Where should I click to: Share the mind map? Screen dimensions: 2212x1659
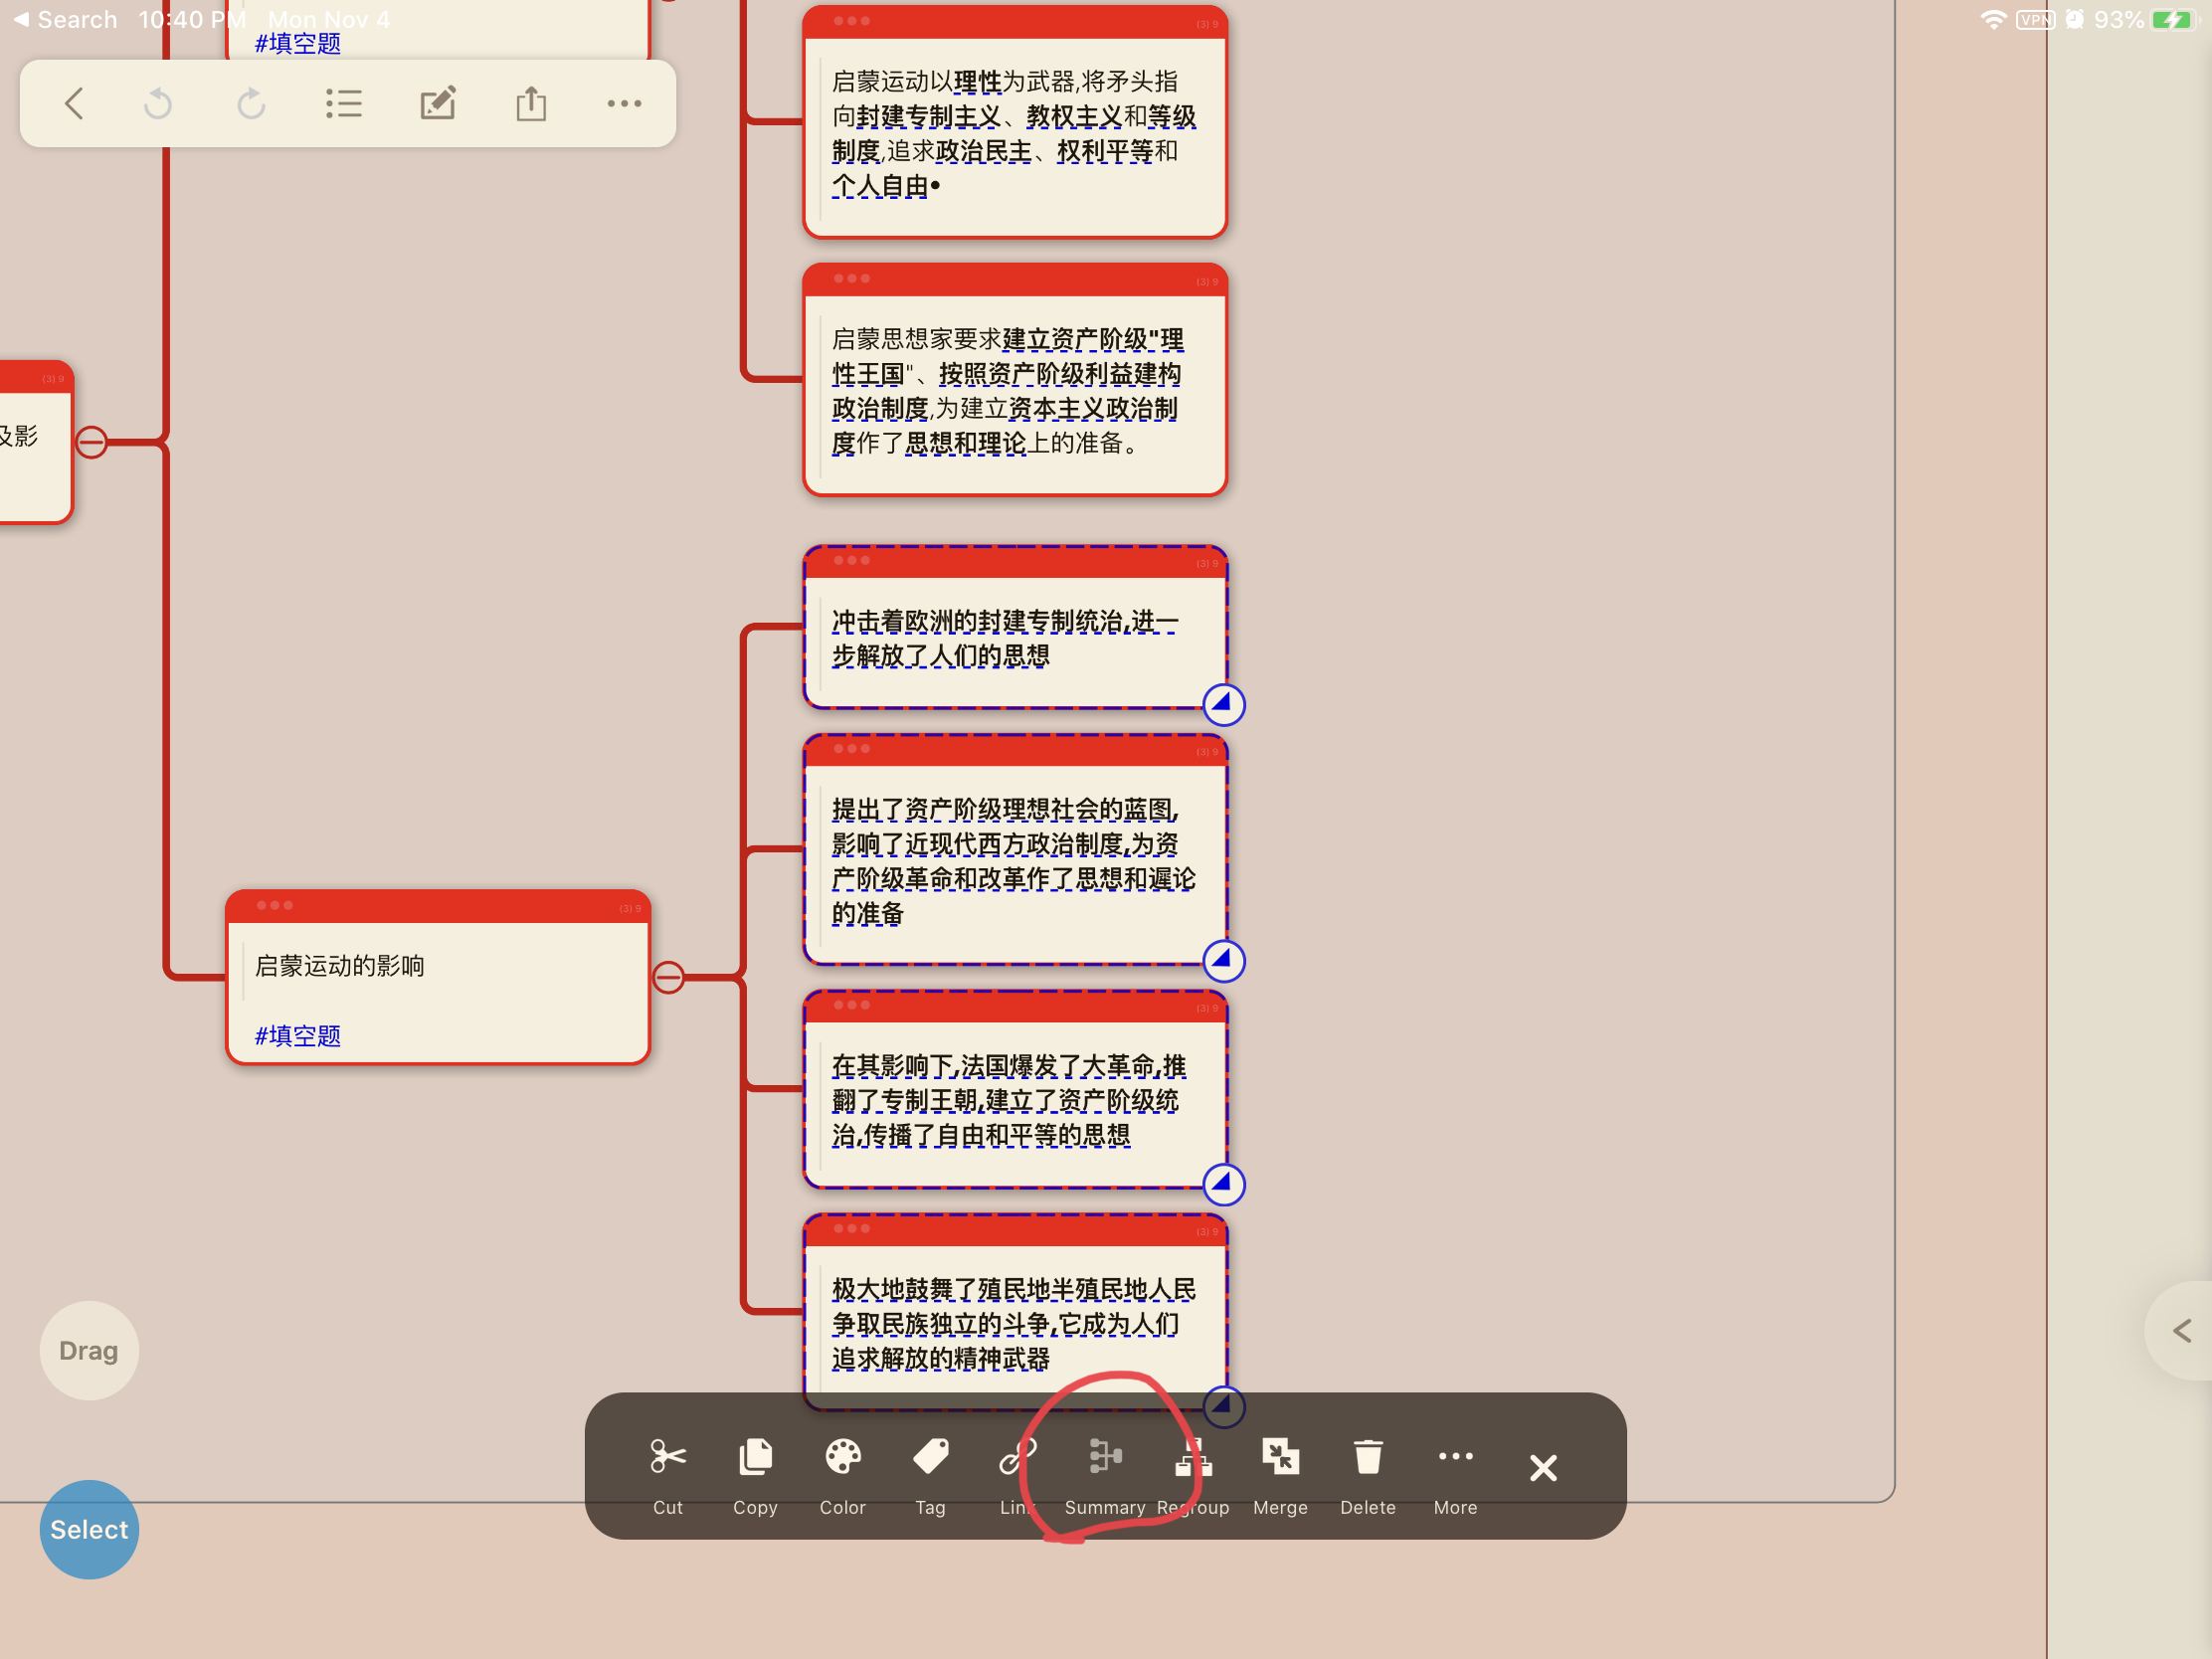click(x=531, y=103)
